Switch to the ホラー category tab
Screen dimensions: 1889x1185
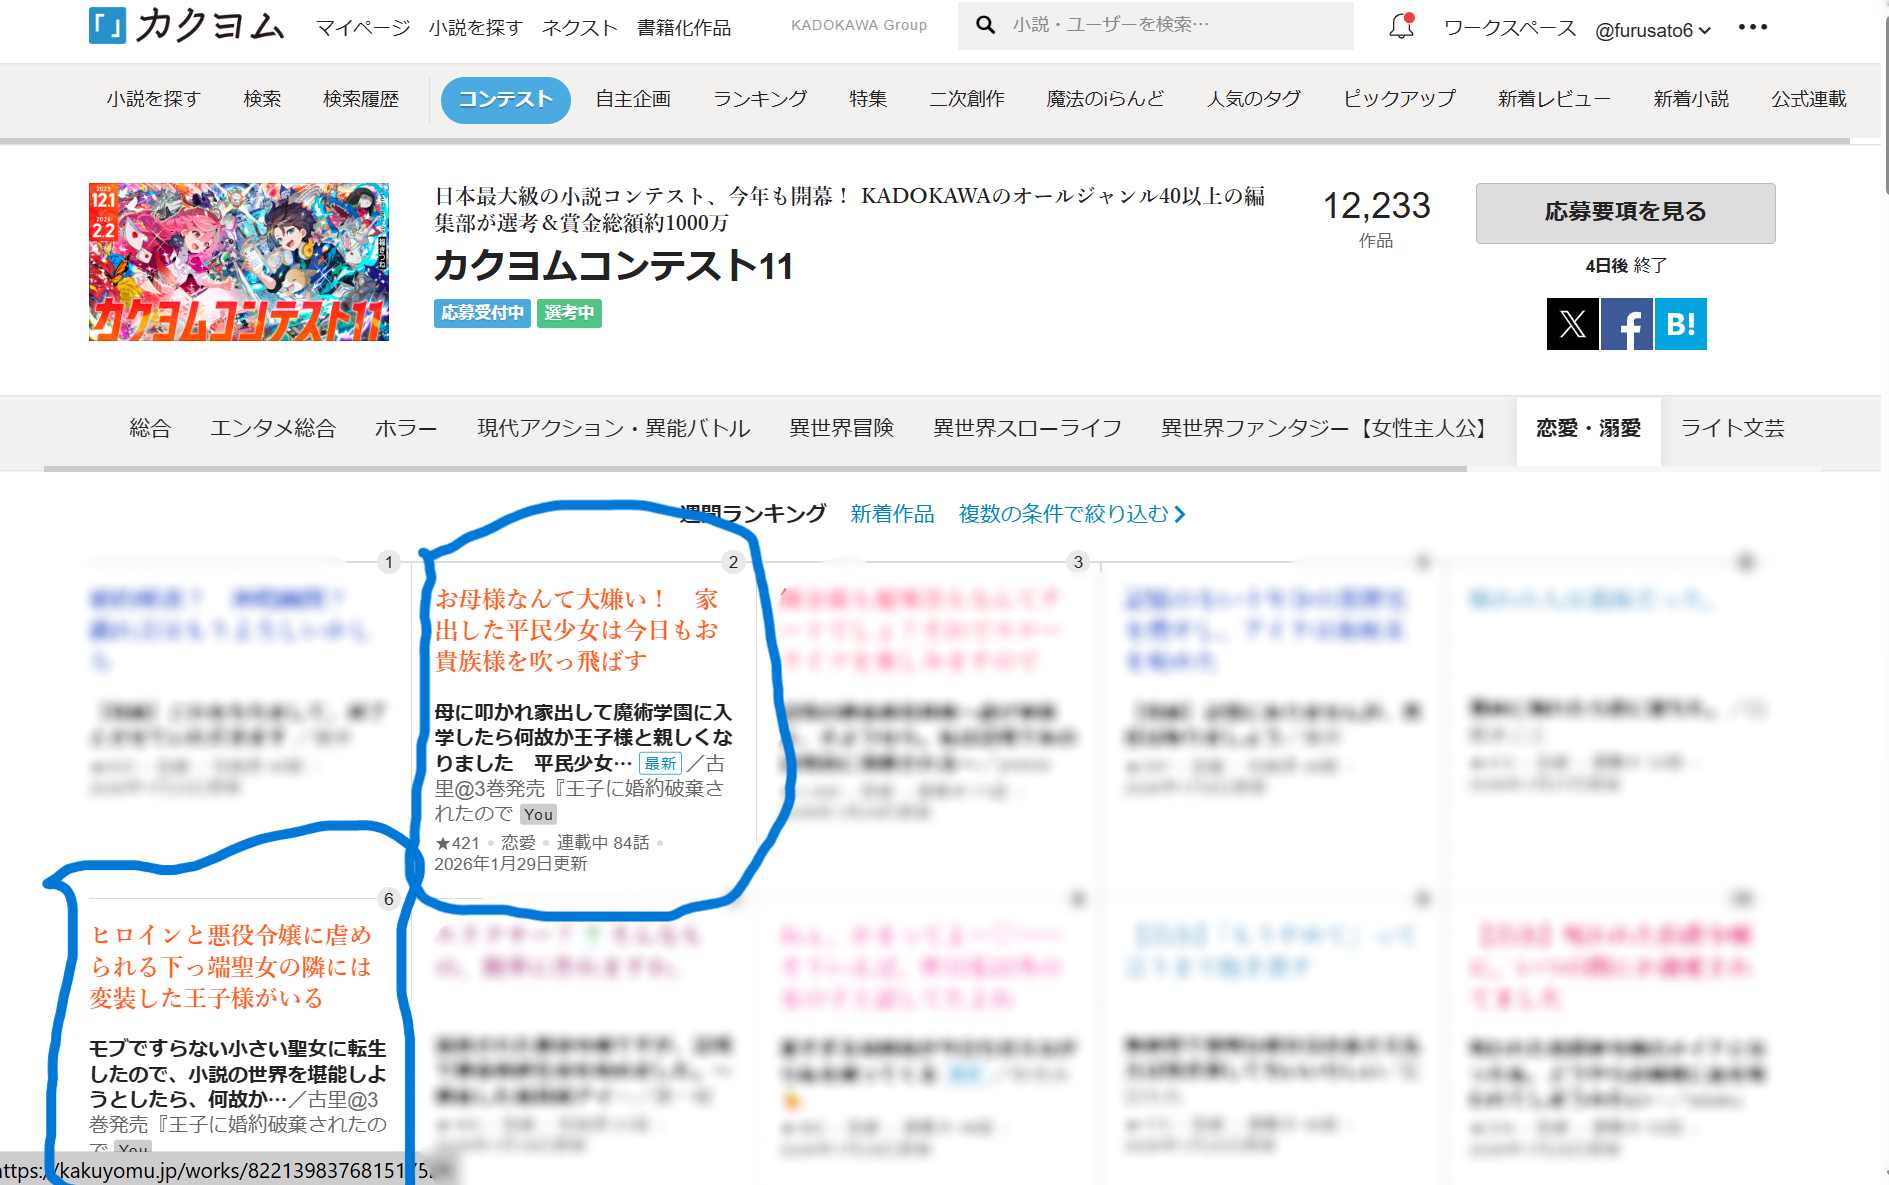[x=405, y=428]
